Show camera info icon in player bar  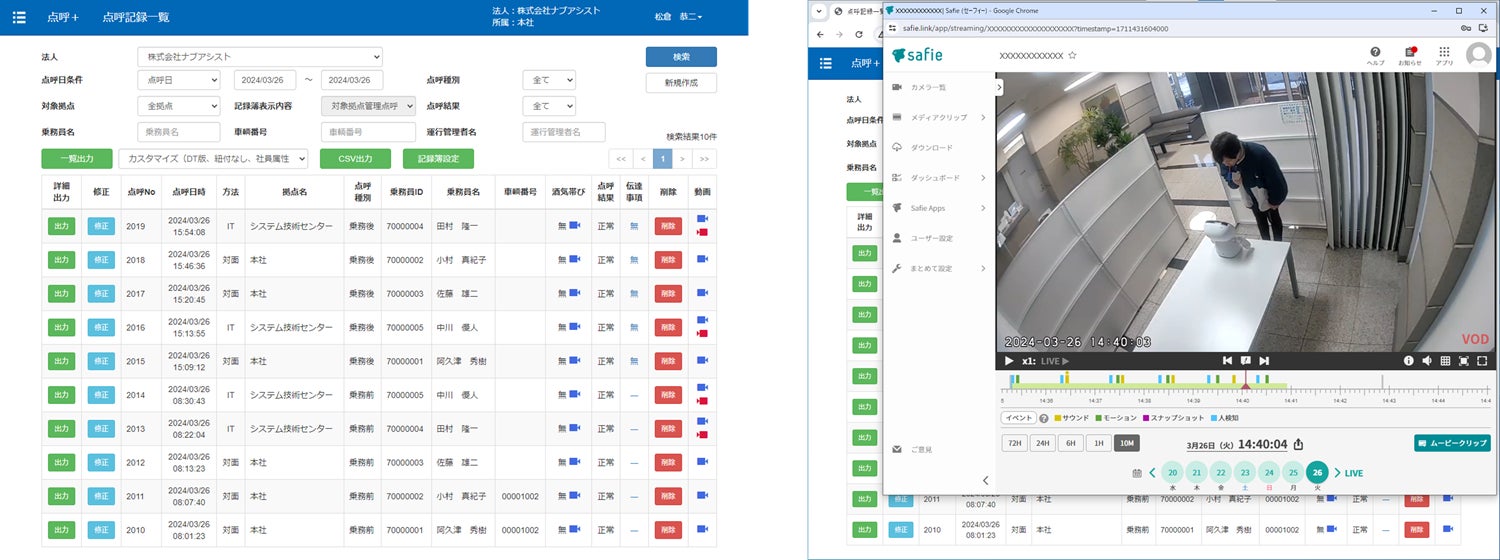pos(1409,360)
